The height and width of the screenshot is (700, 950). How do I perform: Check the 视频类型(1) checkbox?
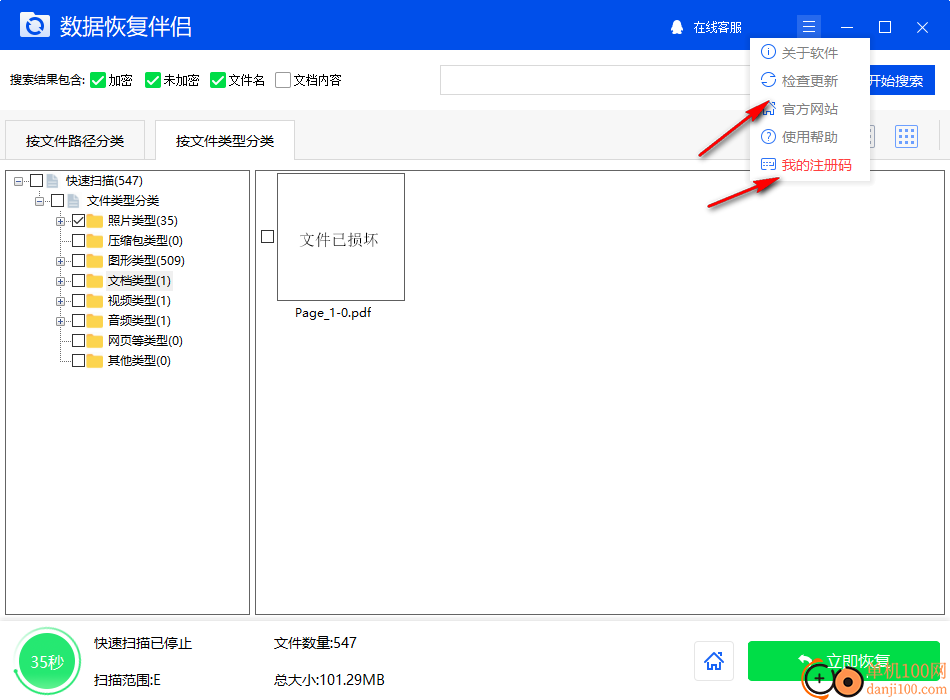pyautogui.click(x=78, y=300)
